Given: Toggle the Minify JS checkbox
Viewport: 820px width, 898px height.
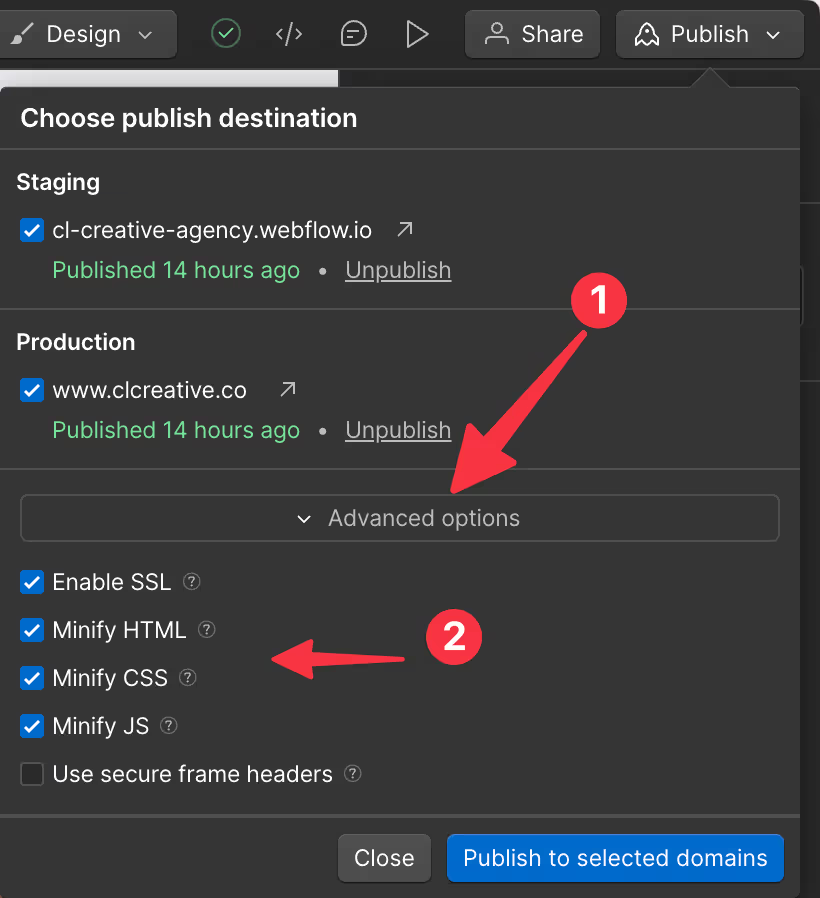Looking at the screenshot, I should tap(32, 726).
